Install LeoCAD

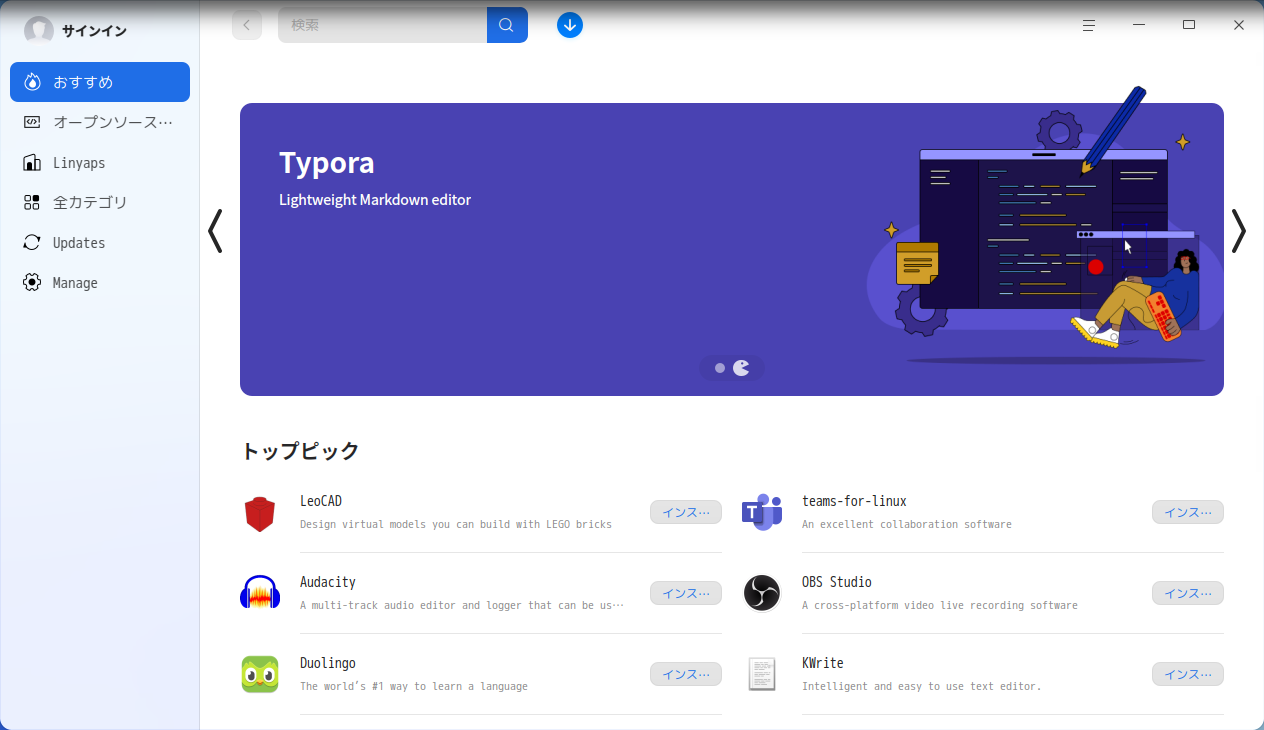click(x=686, y=512)
